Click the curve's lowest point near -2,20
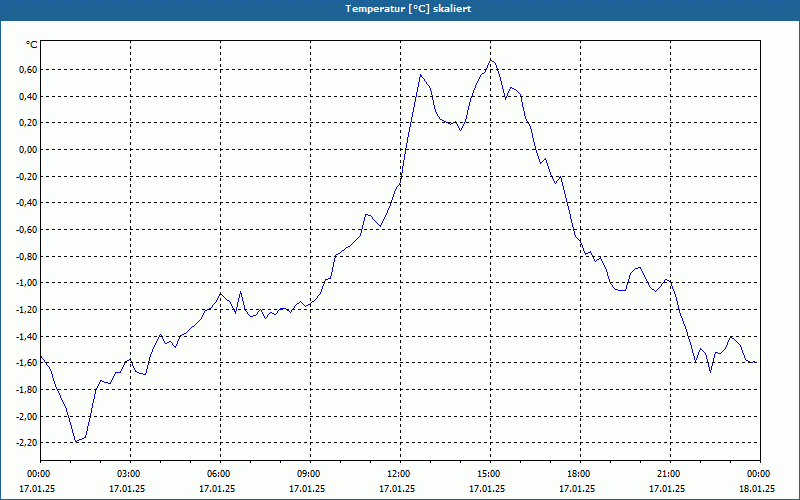 point(76,441)
